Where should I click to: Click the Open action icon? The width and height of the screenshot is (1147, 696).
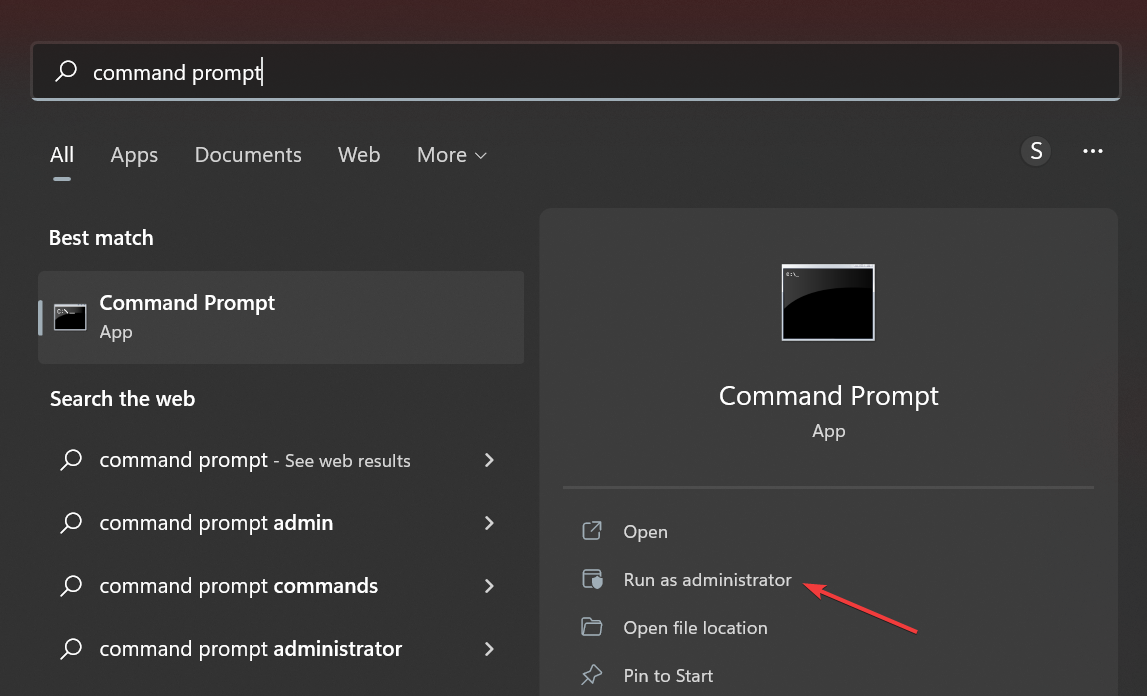coord(592,531)
